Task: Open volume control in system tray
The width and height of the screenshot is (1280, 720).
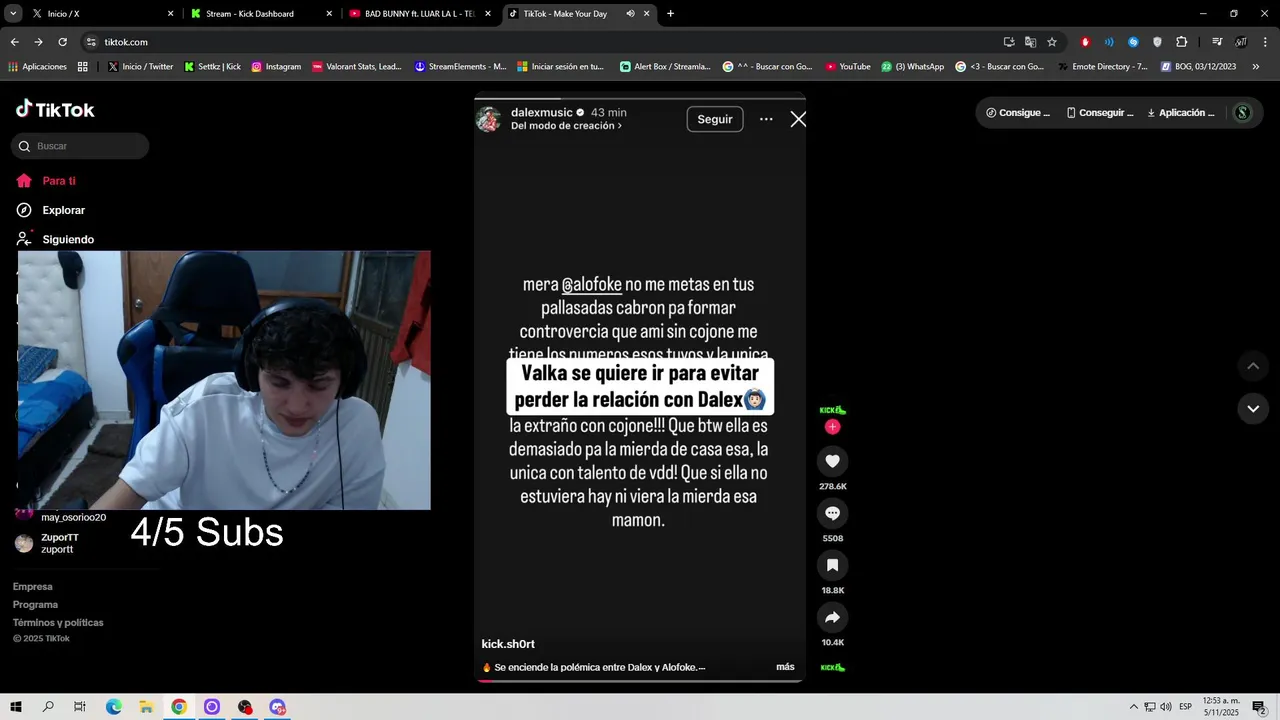Action: (1165, 707)
